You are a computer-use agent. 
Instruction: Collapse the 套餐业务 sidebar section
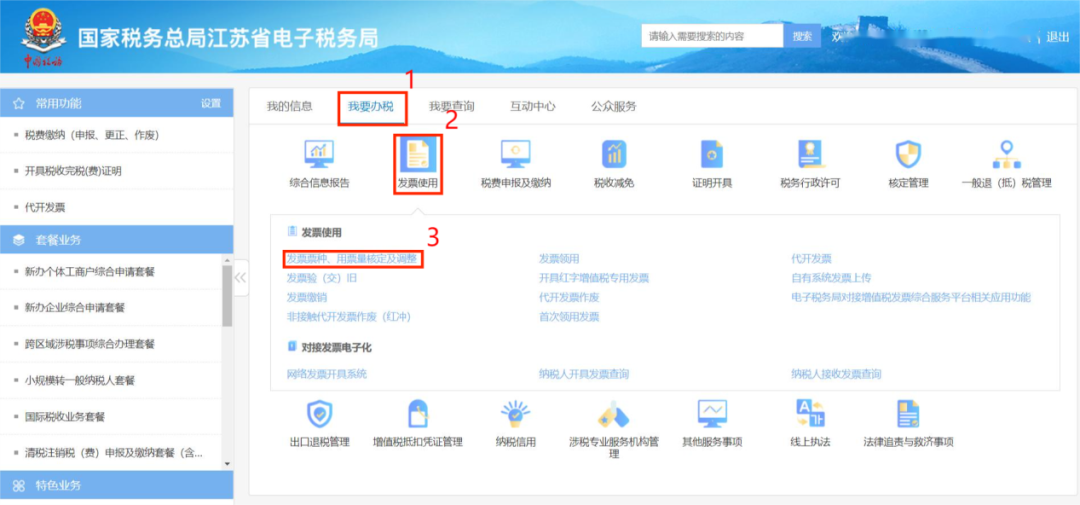pyautogui.click(x=116, y=240)
